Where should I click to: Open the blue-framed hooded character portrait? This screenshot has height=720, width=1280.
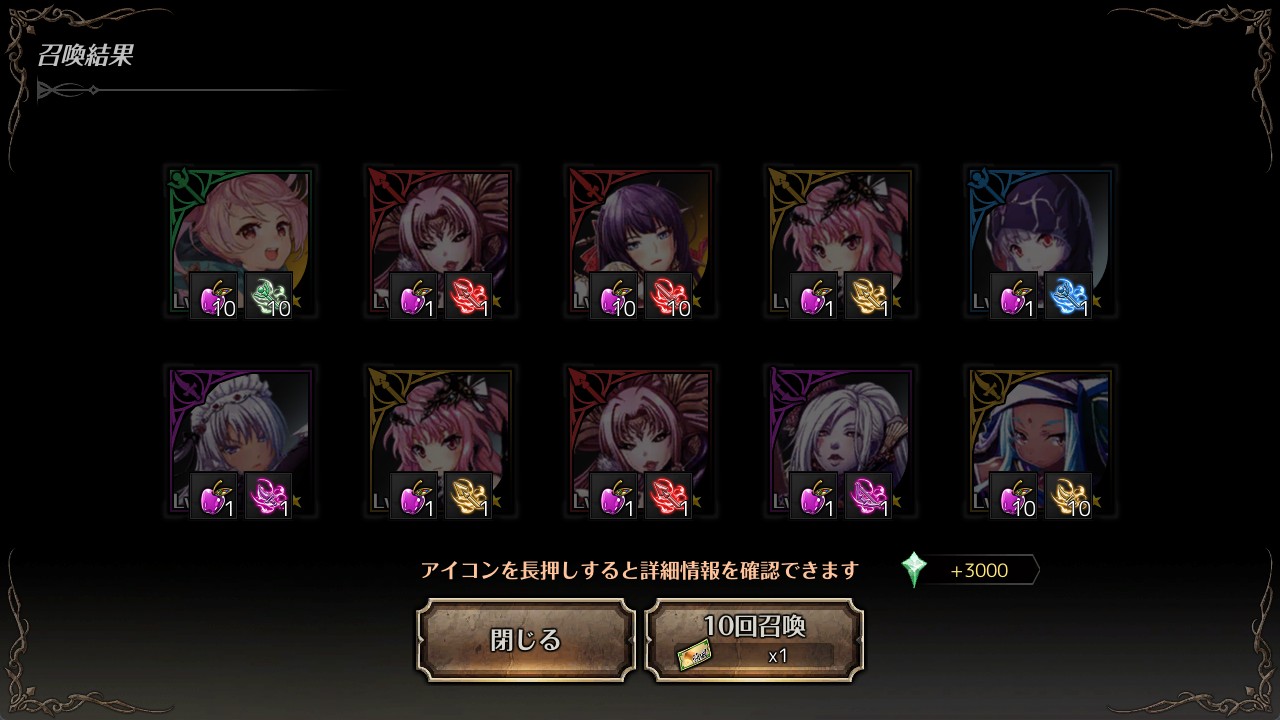coord(1040,242)
